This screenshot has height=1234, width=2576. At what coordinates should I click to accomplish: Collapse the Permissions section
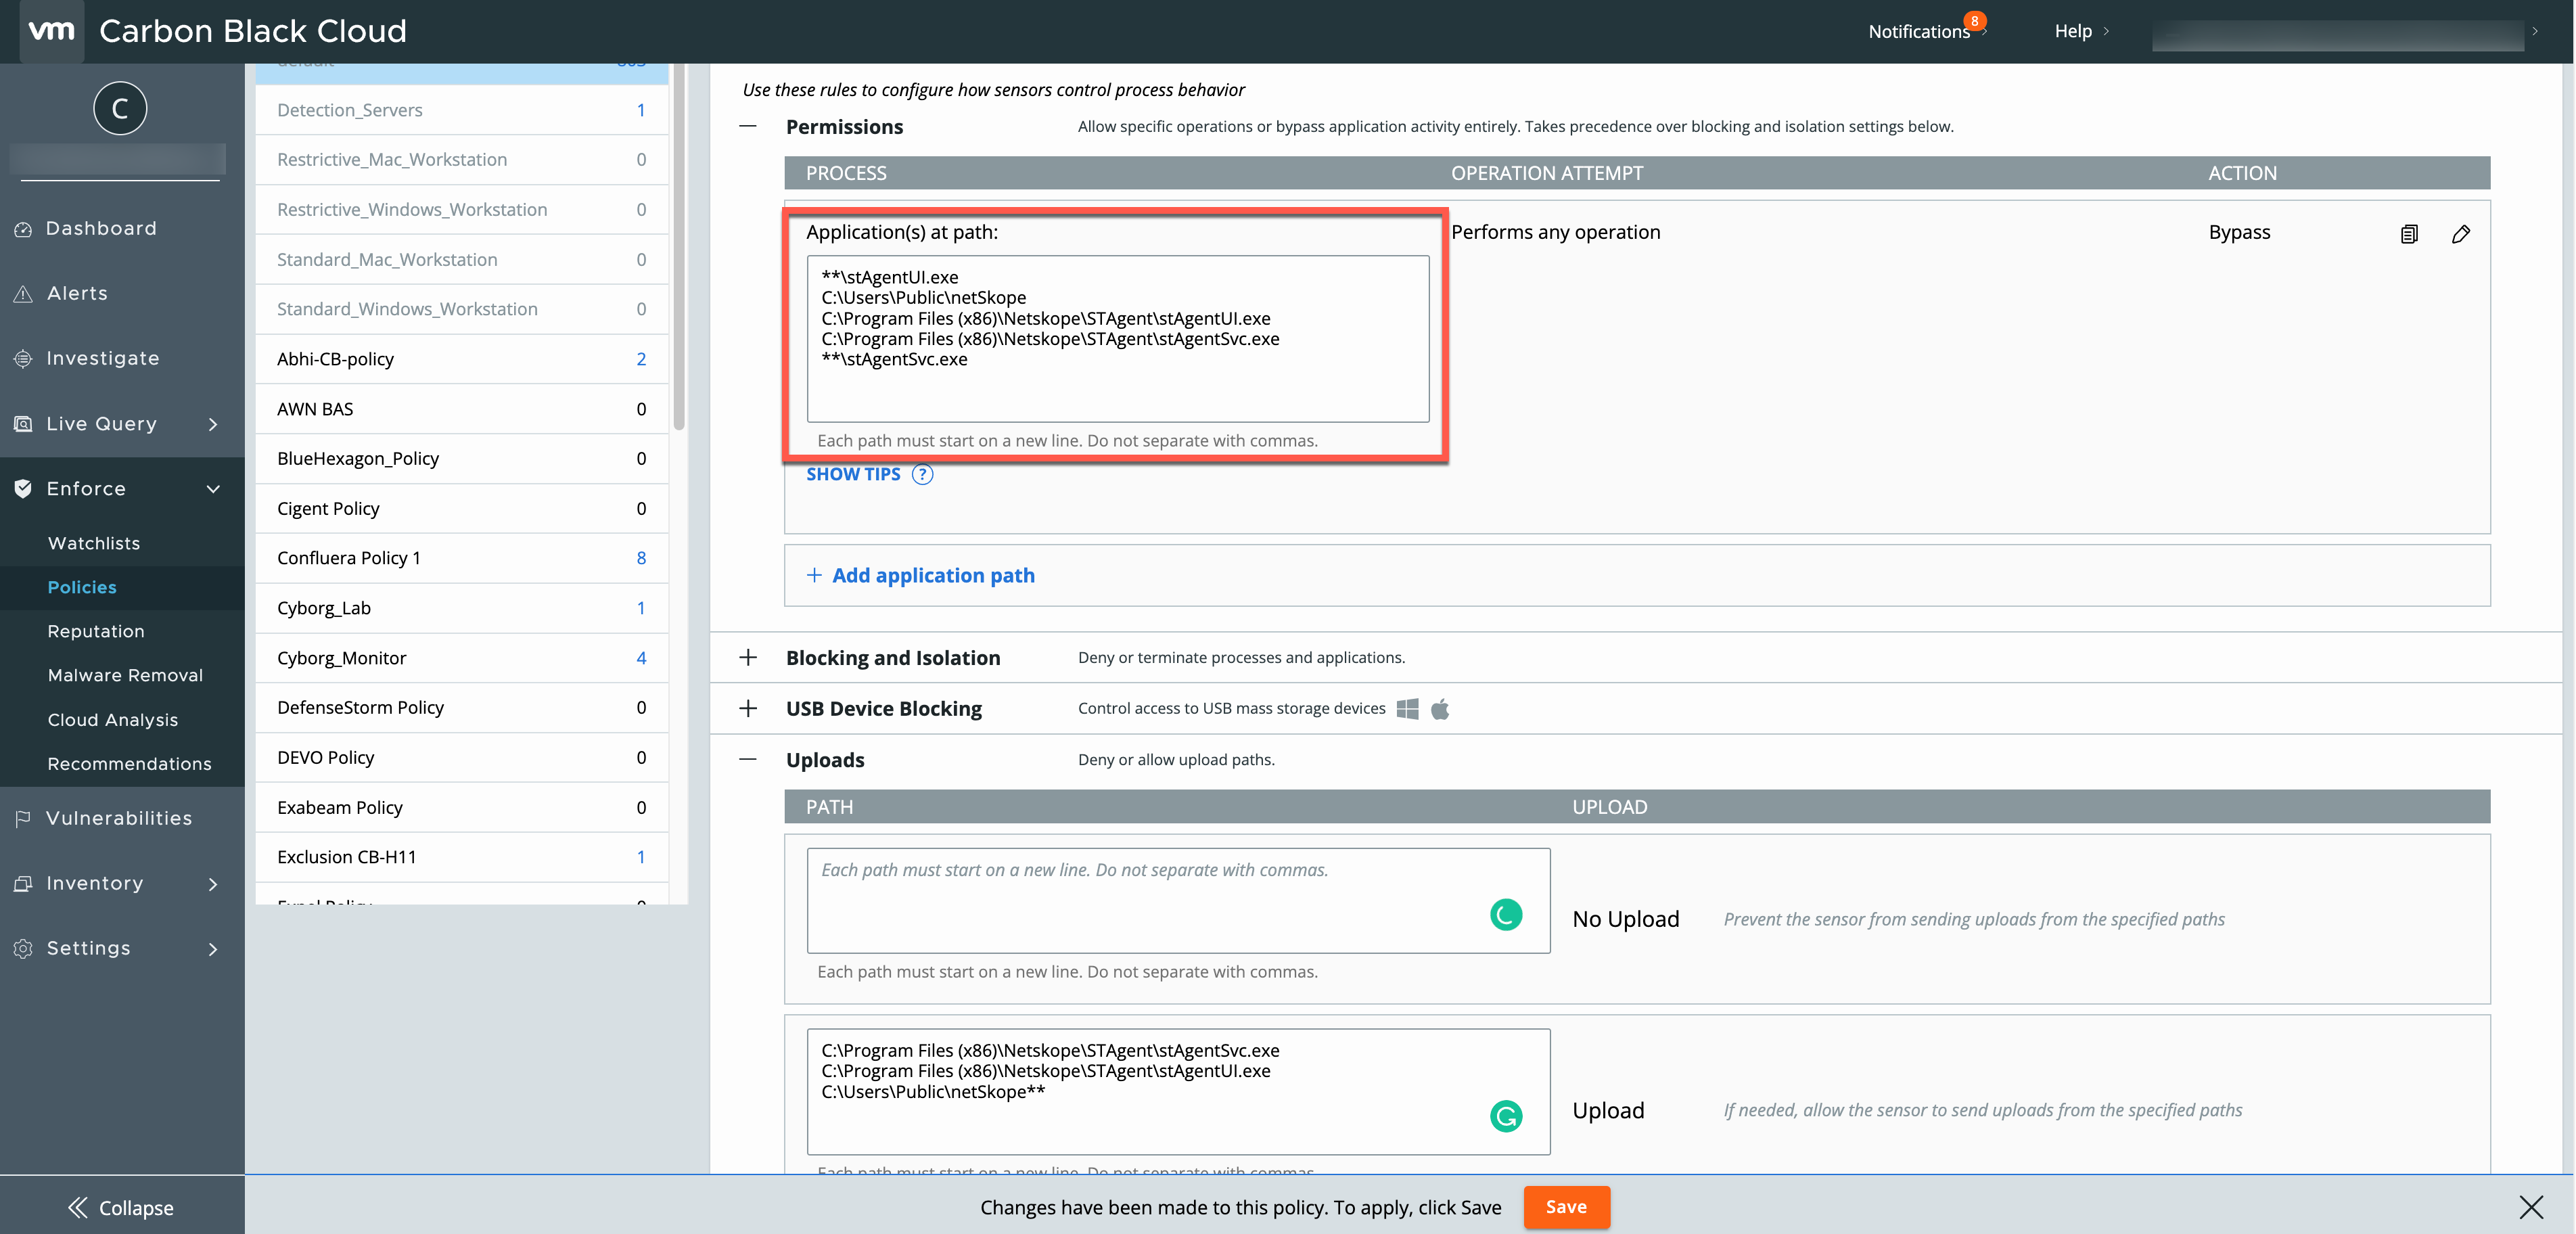[747, 127]
